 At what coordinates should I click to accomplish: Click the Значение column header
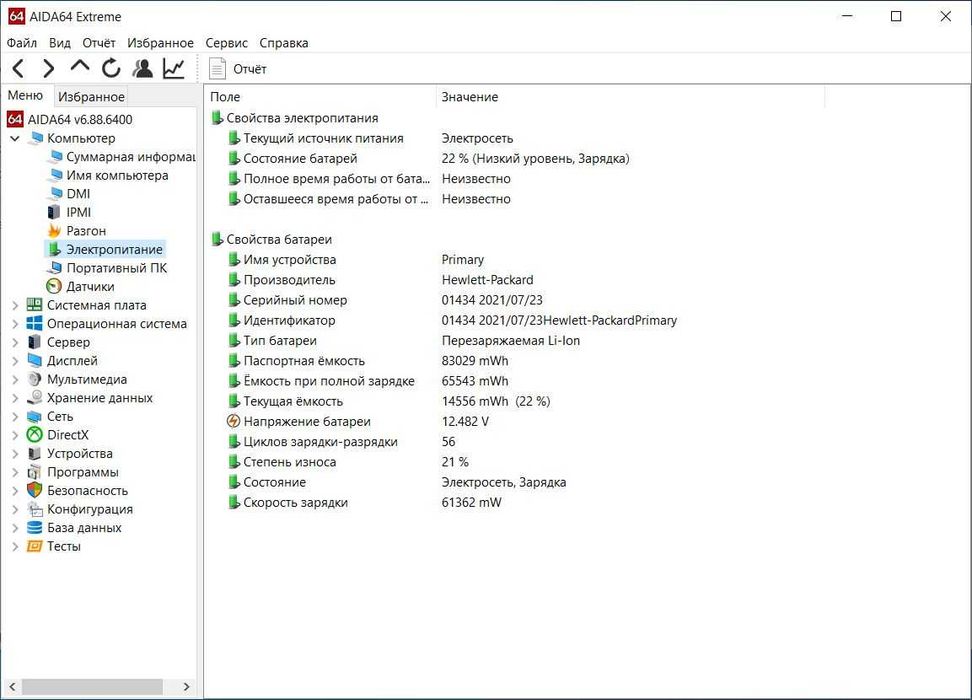click(x=630, y=97)
